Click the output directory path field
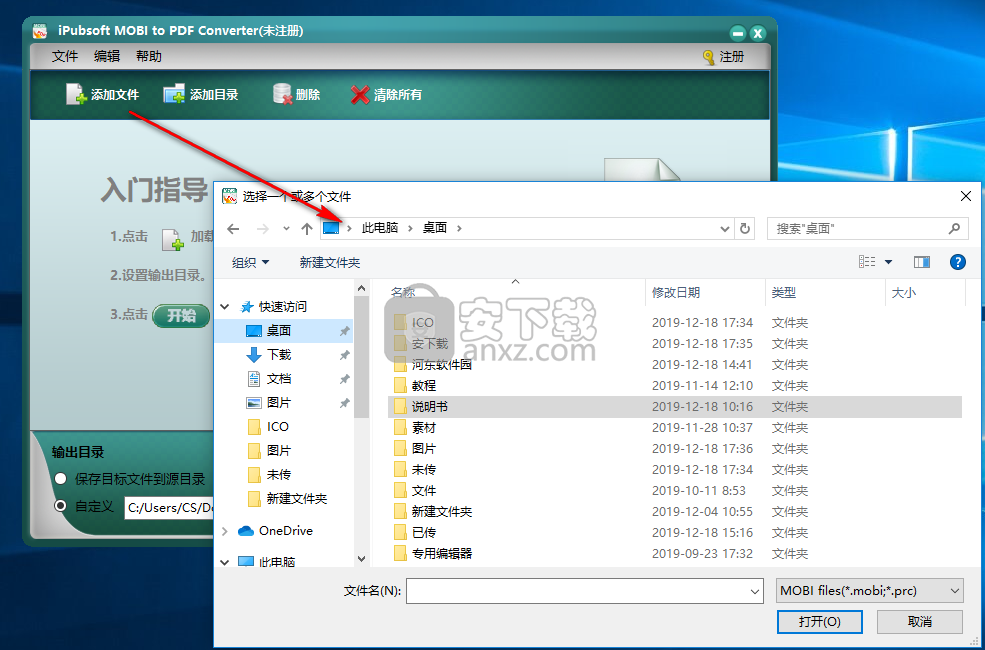The height and width of the screenshot is (650, 985). click(170, 507)
